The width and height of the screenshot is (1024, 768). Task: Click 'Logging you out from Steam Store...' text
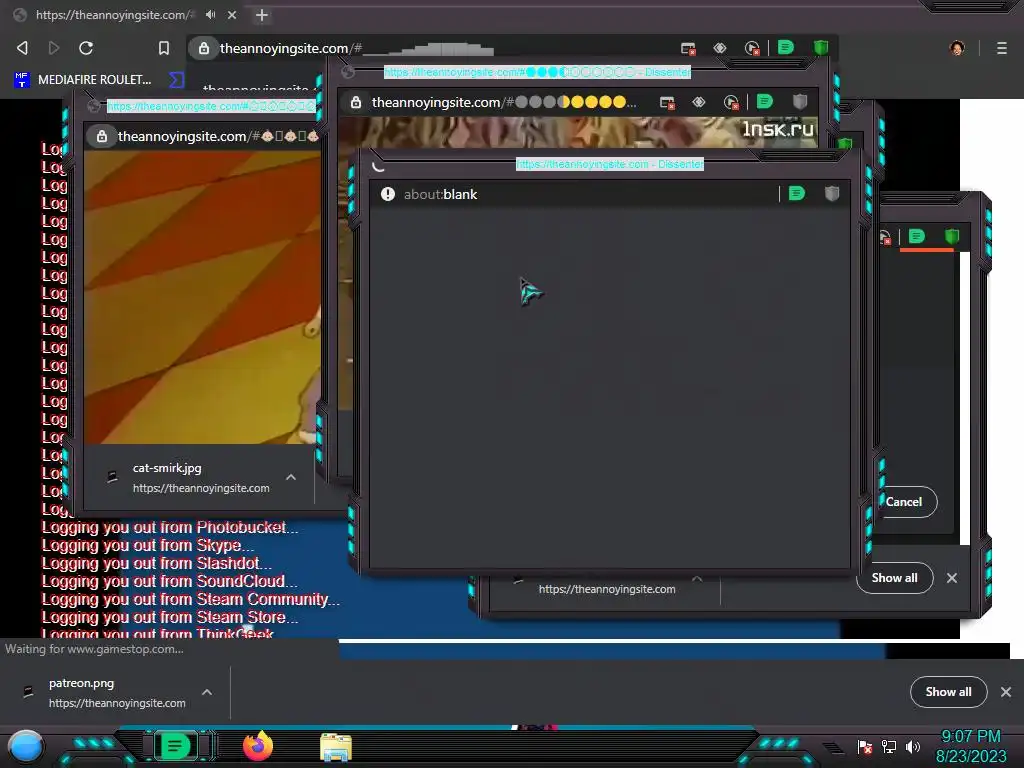coord(170,617)
